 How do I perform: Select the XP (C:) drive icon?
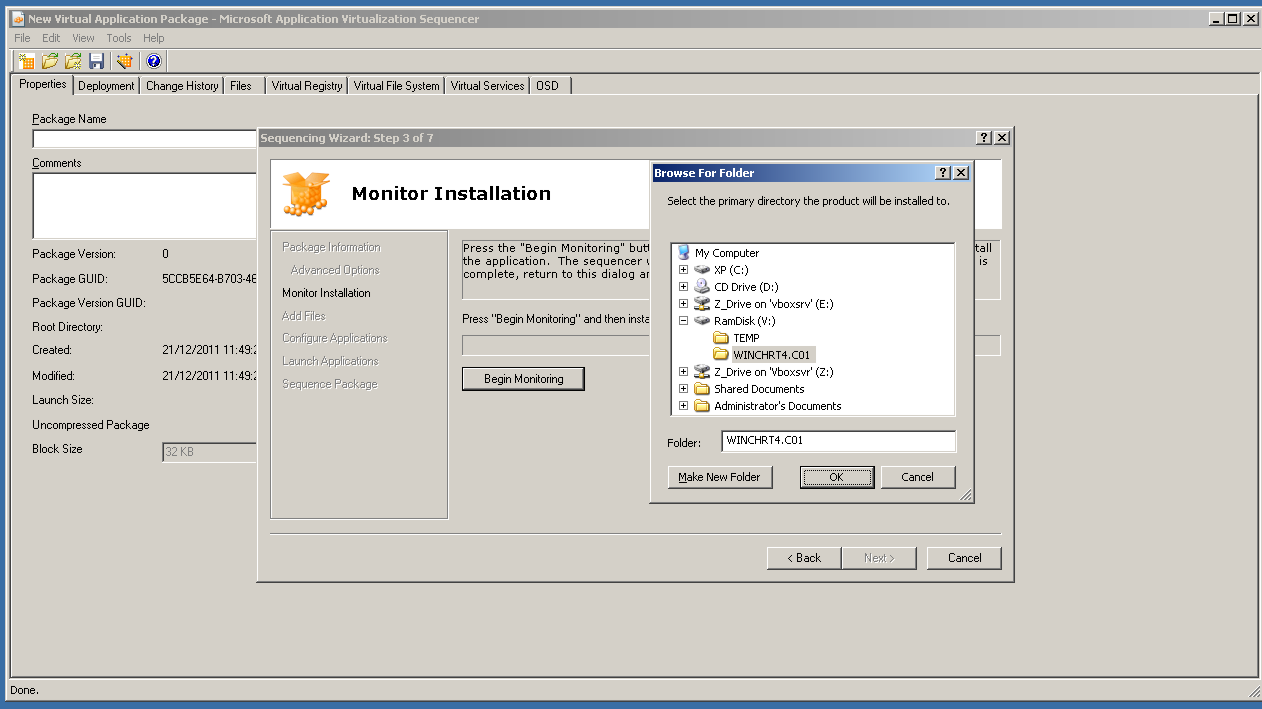[x=702, y=270]
